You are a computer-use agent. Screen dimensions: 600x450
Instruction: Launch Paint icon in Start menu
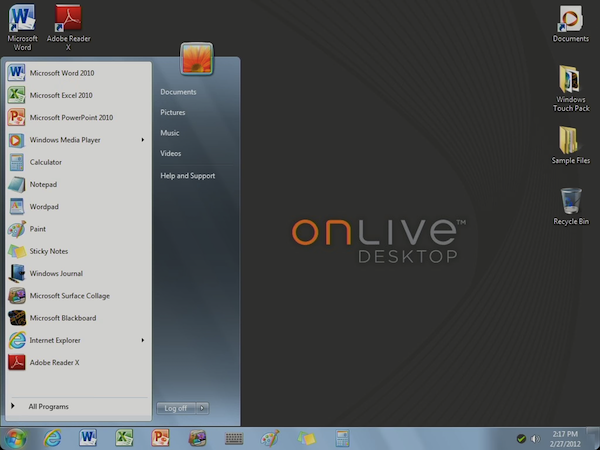[x=16, y=229]
